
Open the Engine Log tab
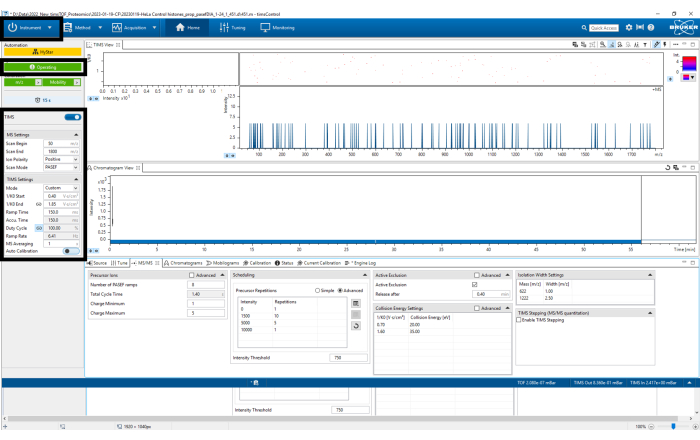361,263
